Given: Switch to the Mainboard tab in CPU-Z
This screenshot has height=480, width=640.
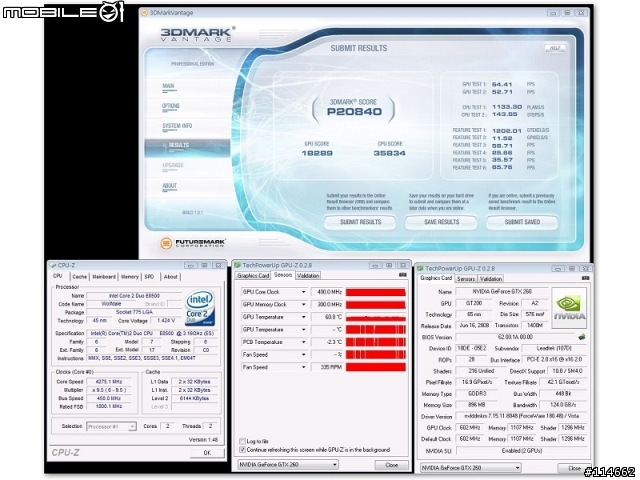Looking at the screenshot, I should [104, 277].
